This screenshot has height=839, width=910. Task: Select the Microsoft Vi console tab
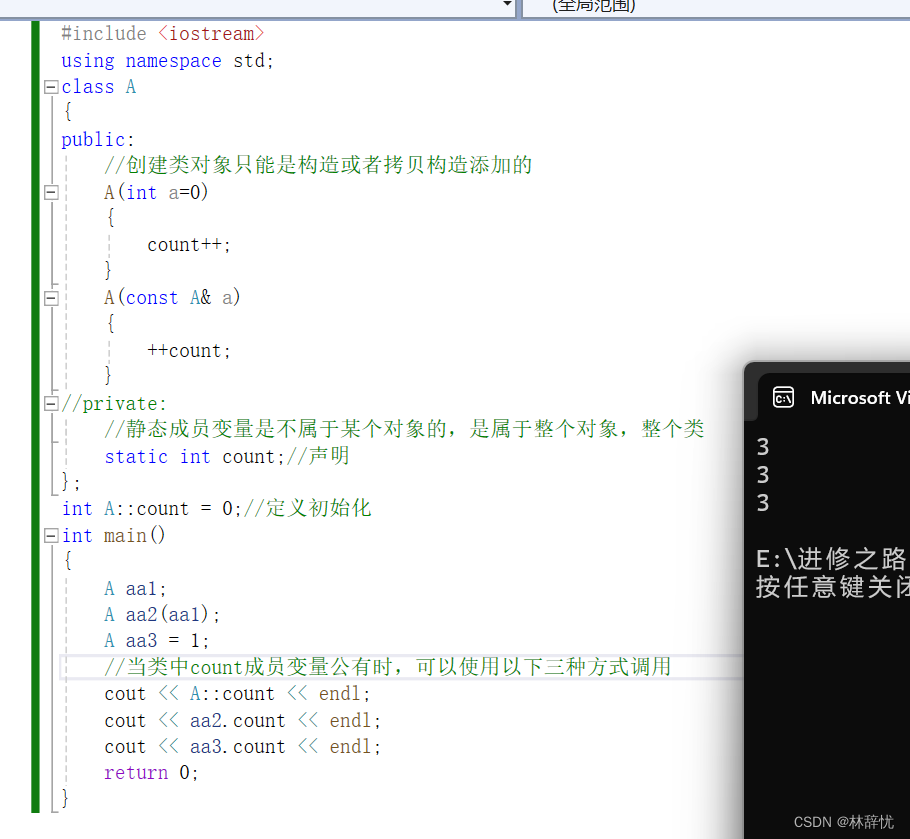coord(834,398)
